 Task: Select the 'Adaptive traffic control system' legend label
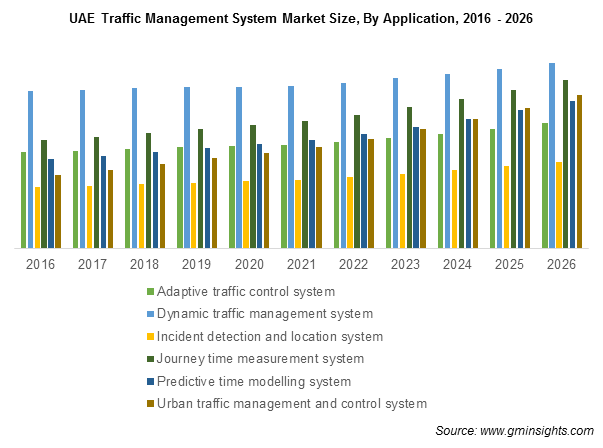247,292
